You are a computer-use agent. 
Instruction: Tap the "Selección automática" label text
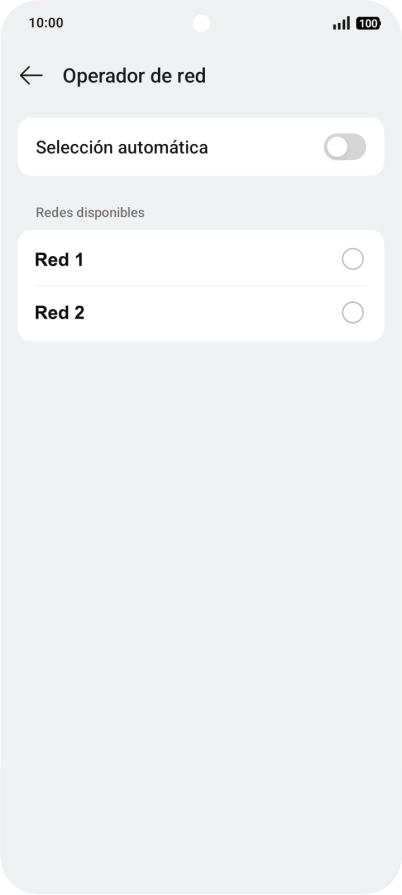pos(122,147)
